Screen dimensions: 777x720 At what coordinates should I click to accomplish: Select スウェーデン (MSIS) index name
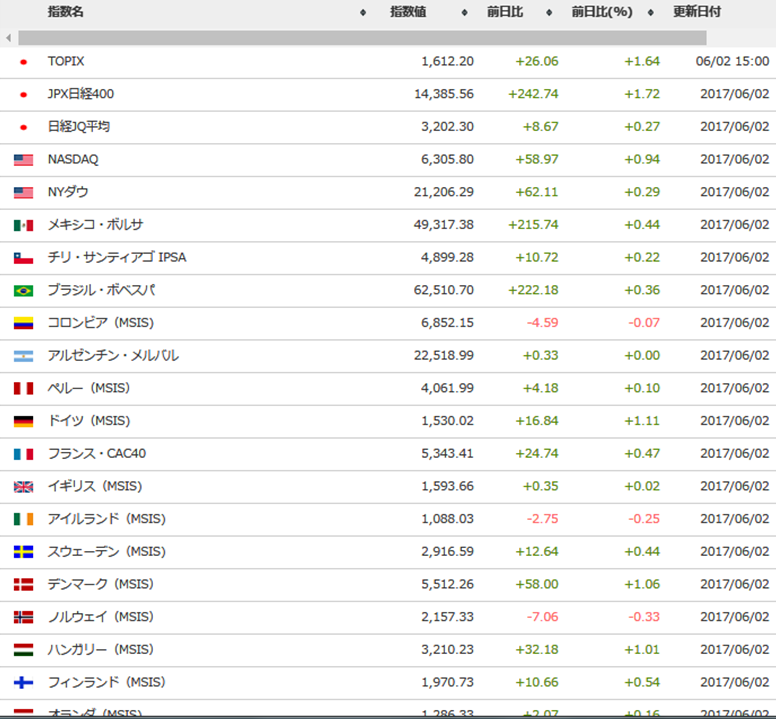click(107, 552)
